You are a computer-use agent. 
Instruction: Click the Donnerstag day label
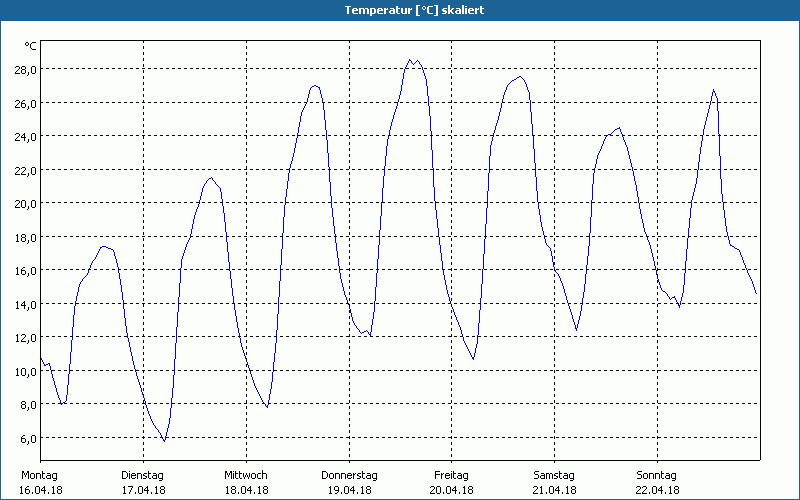pos(349,476)
